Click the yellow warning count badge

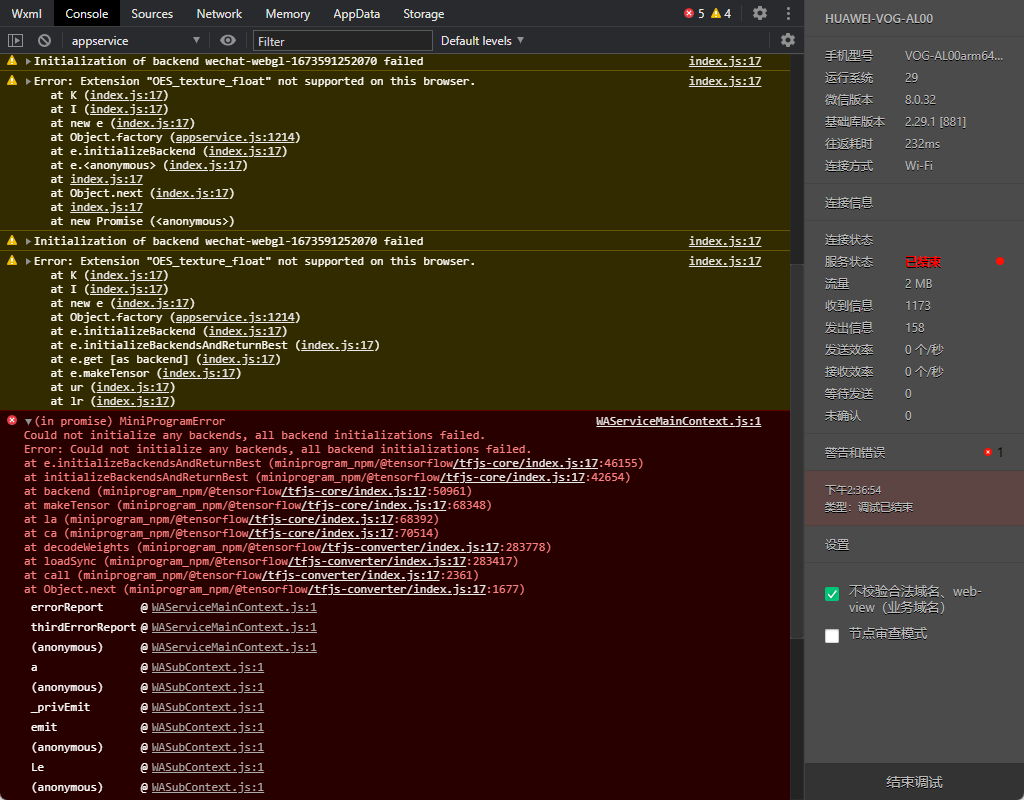click(721, 13)
